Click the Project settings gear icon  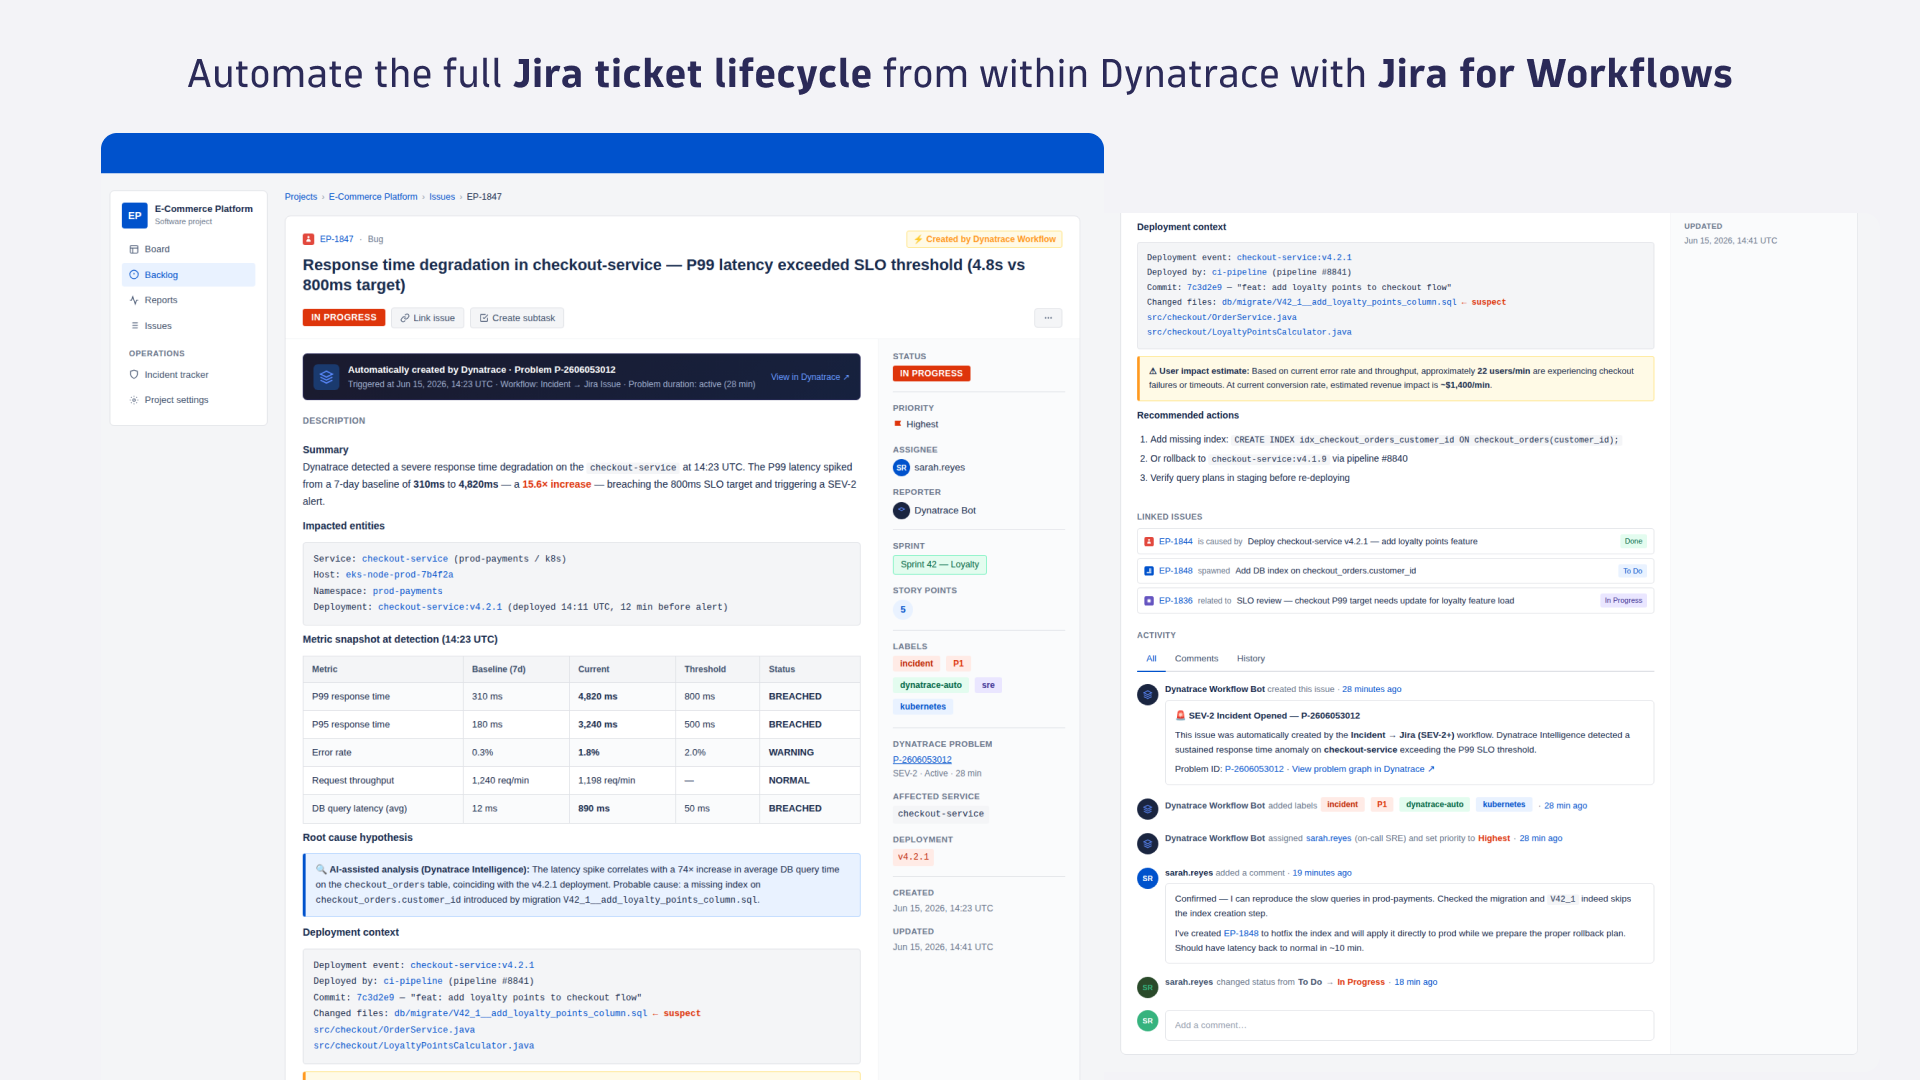134,400
